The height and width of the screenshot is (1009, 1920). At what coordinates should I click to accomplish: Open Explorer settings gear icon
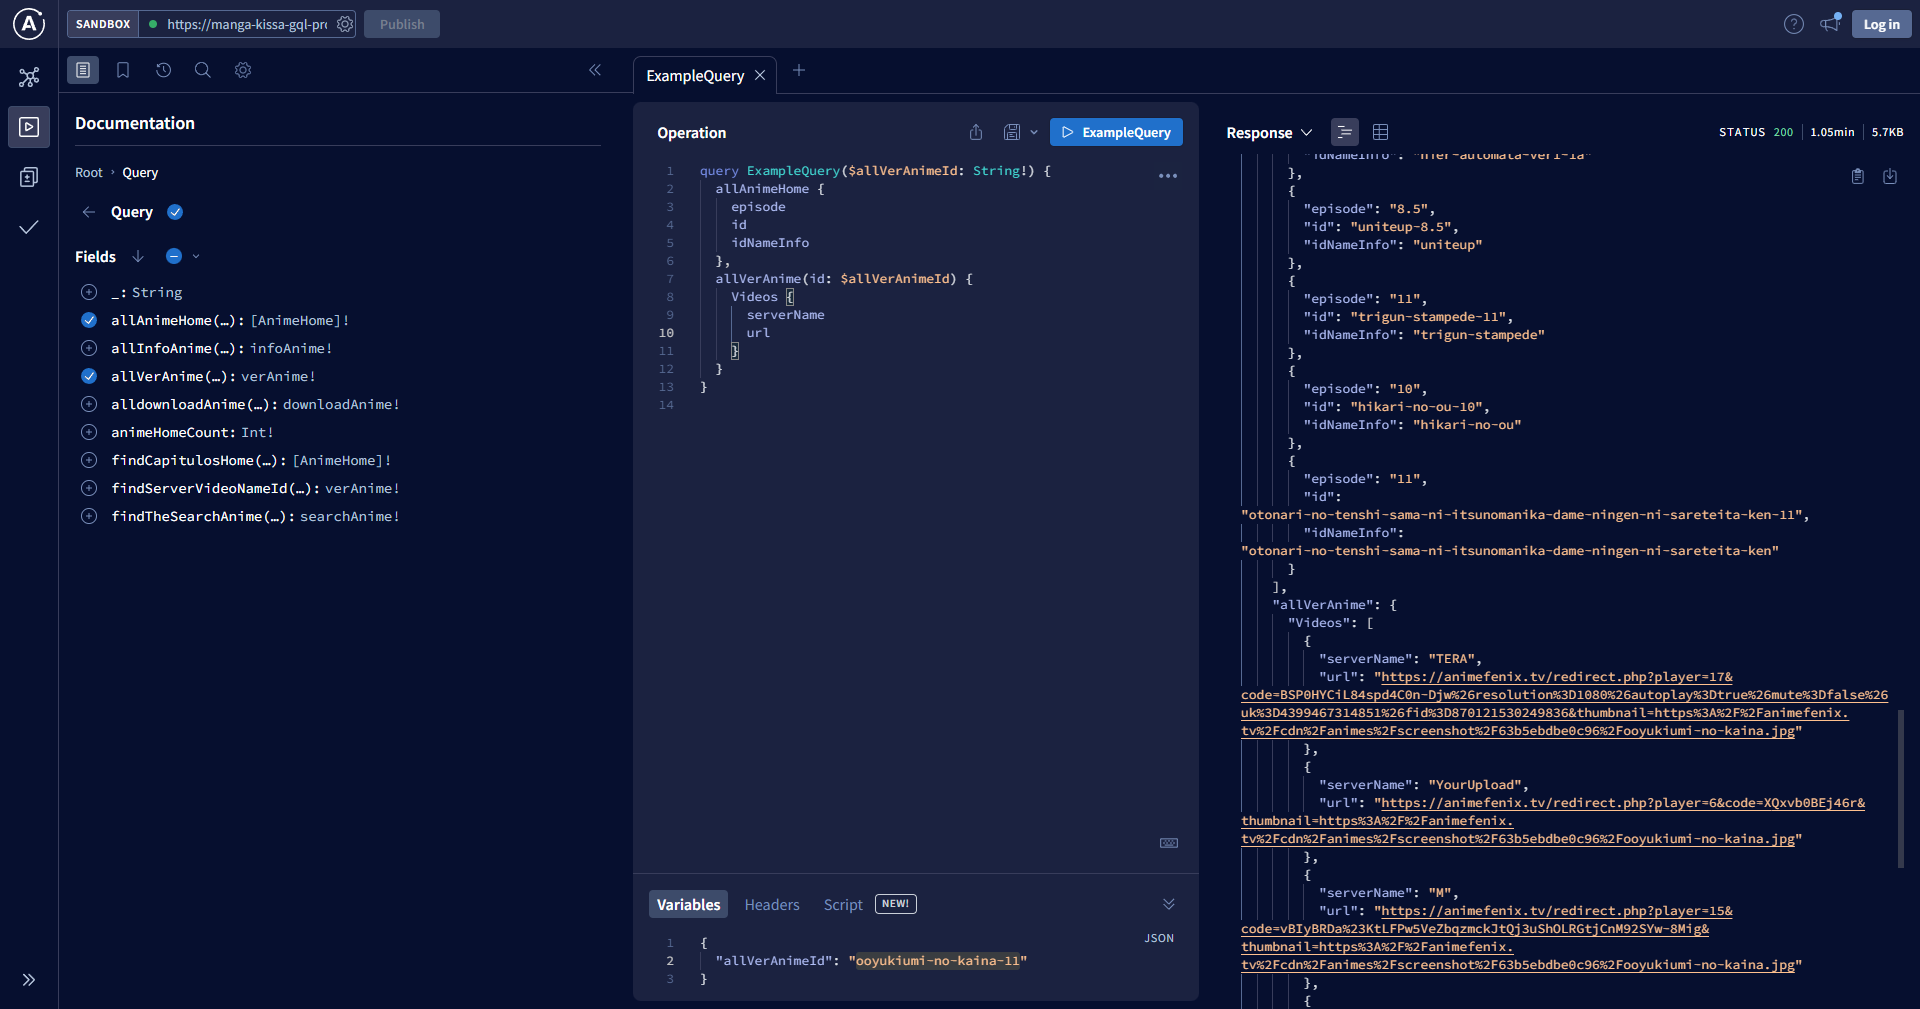pos(243,70)
